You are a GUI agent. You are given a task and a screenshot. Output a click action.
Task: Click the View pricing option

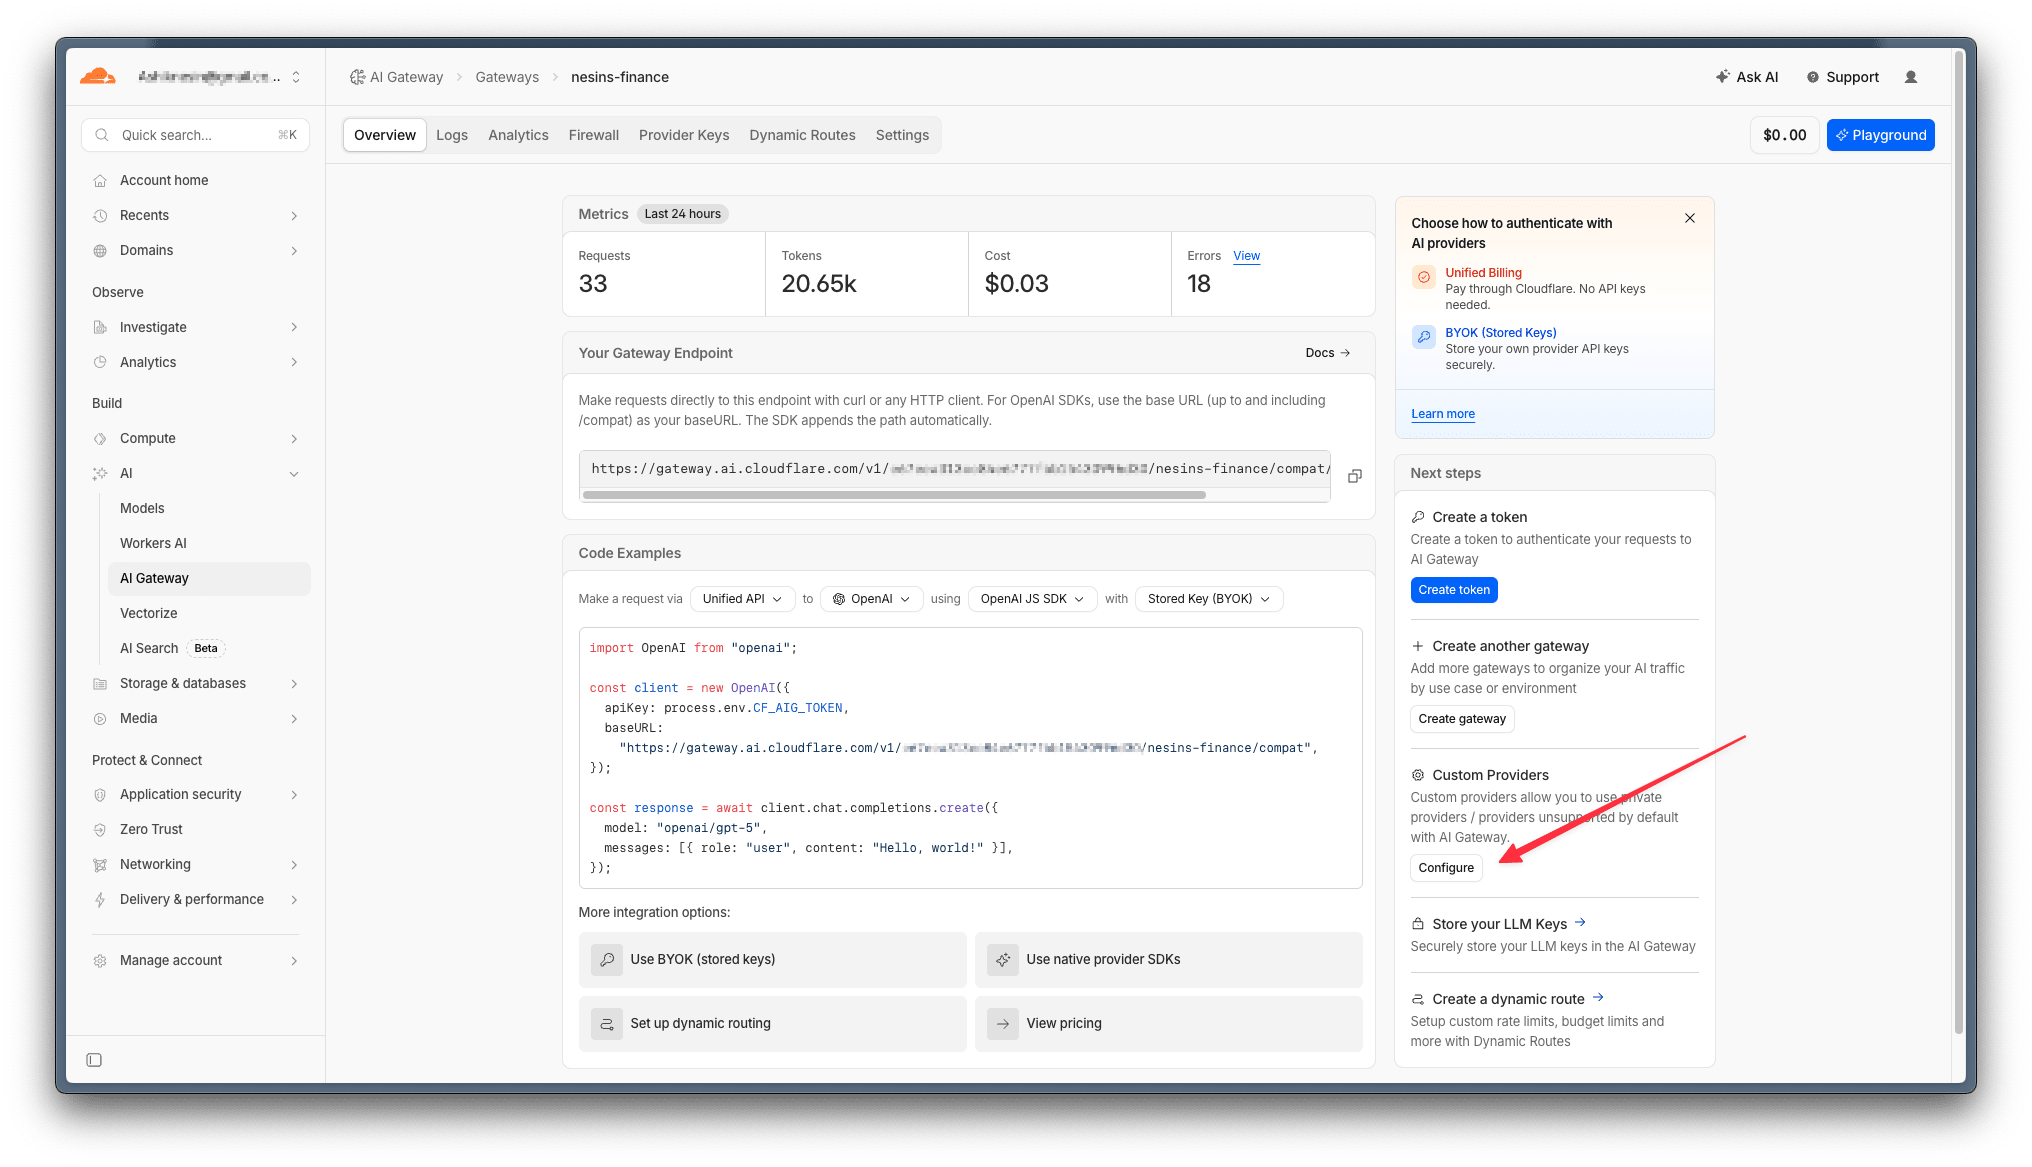1168,1024
